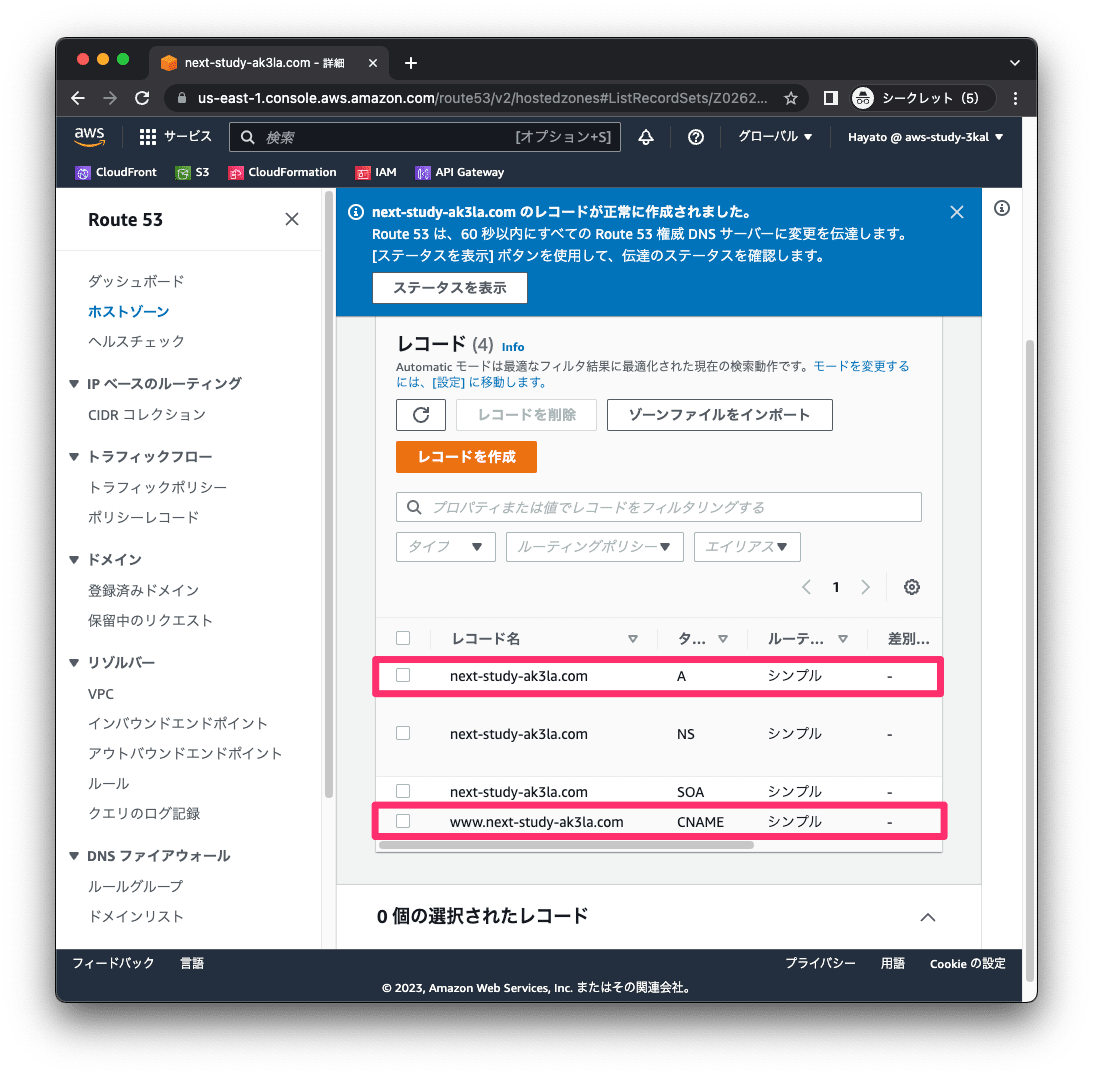This screenshot has height=1076, width=1093.
Task: Collapse the IP ベースのルーティング section
Action: pos(74,384)
